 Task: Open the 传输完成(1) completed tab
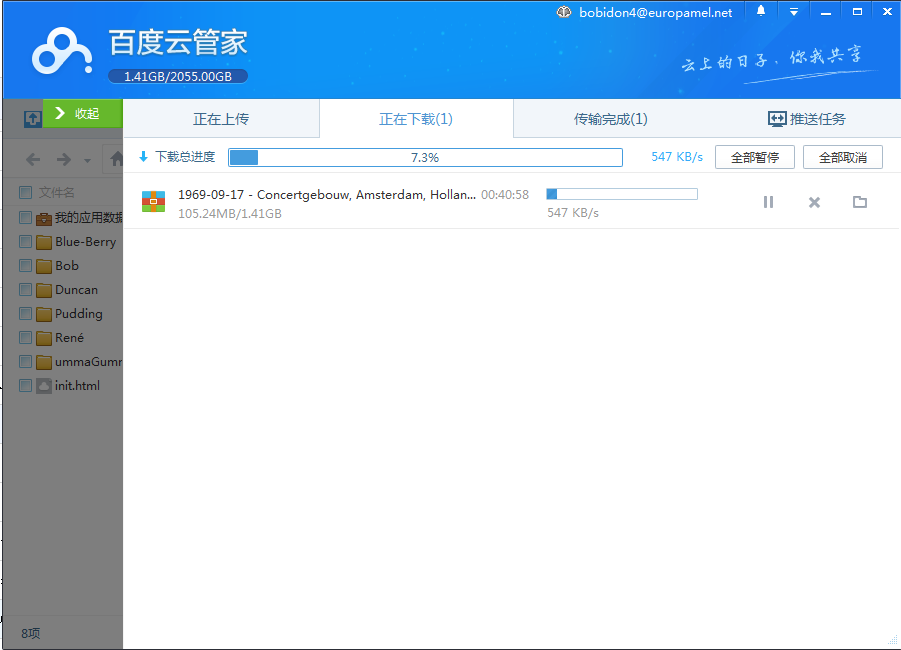pos(610,119)
